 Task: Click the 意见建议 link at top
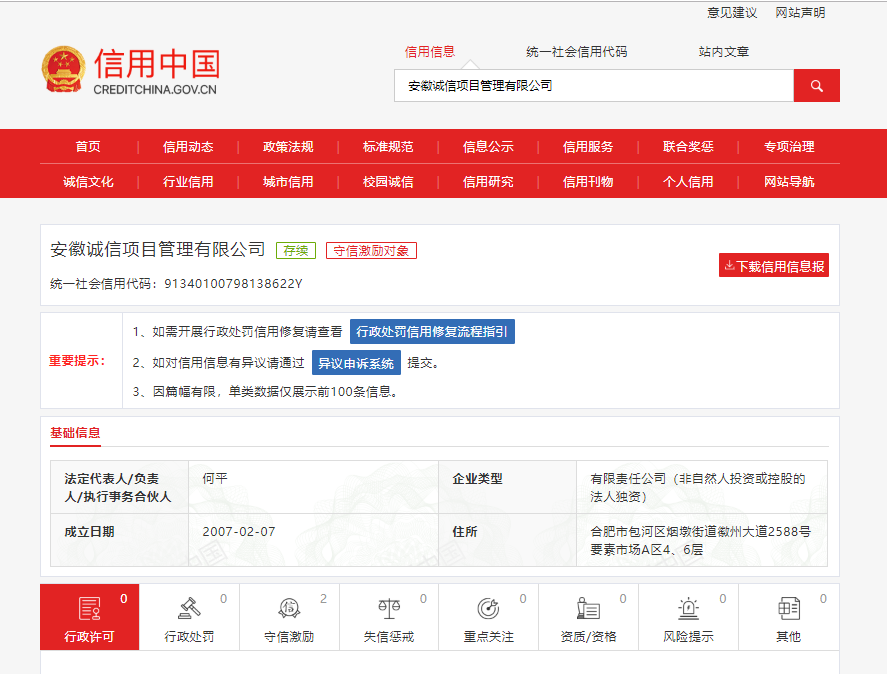[x=732, y=13]
